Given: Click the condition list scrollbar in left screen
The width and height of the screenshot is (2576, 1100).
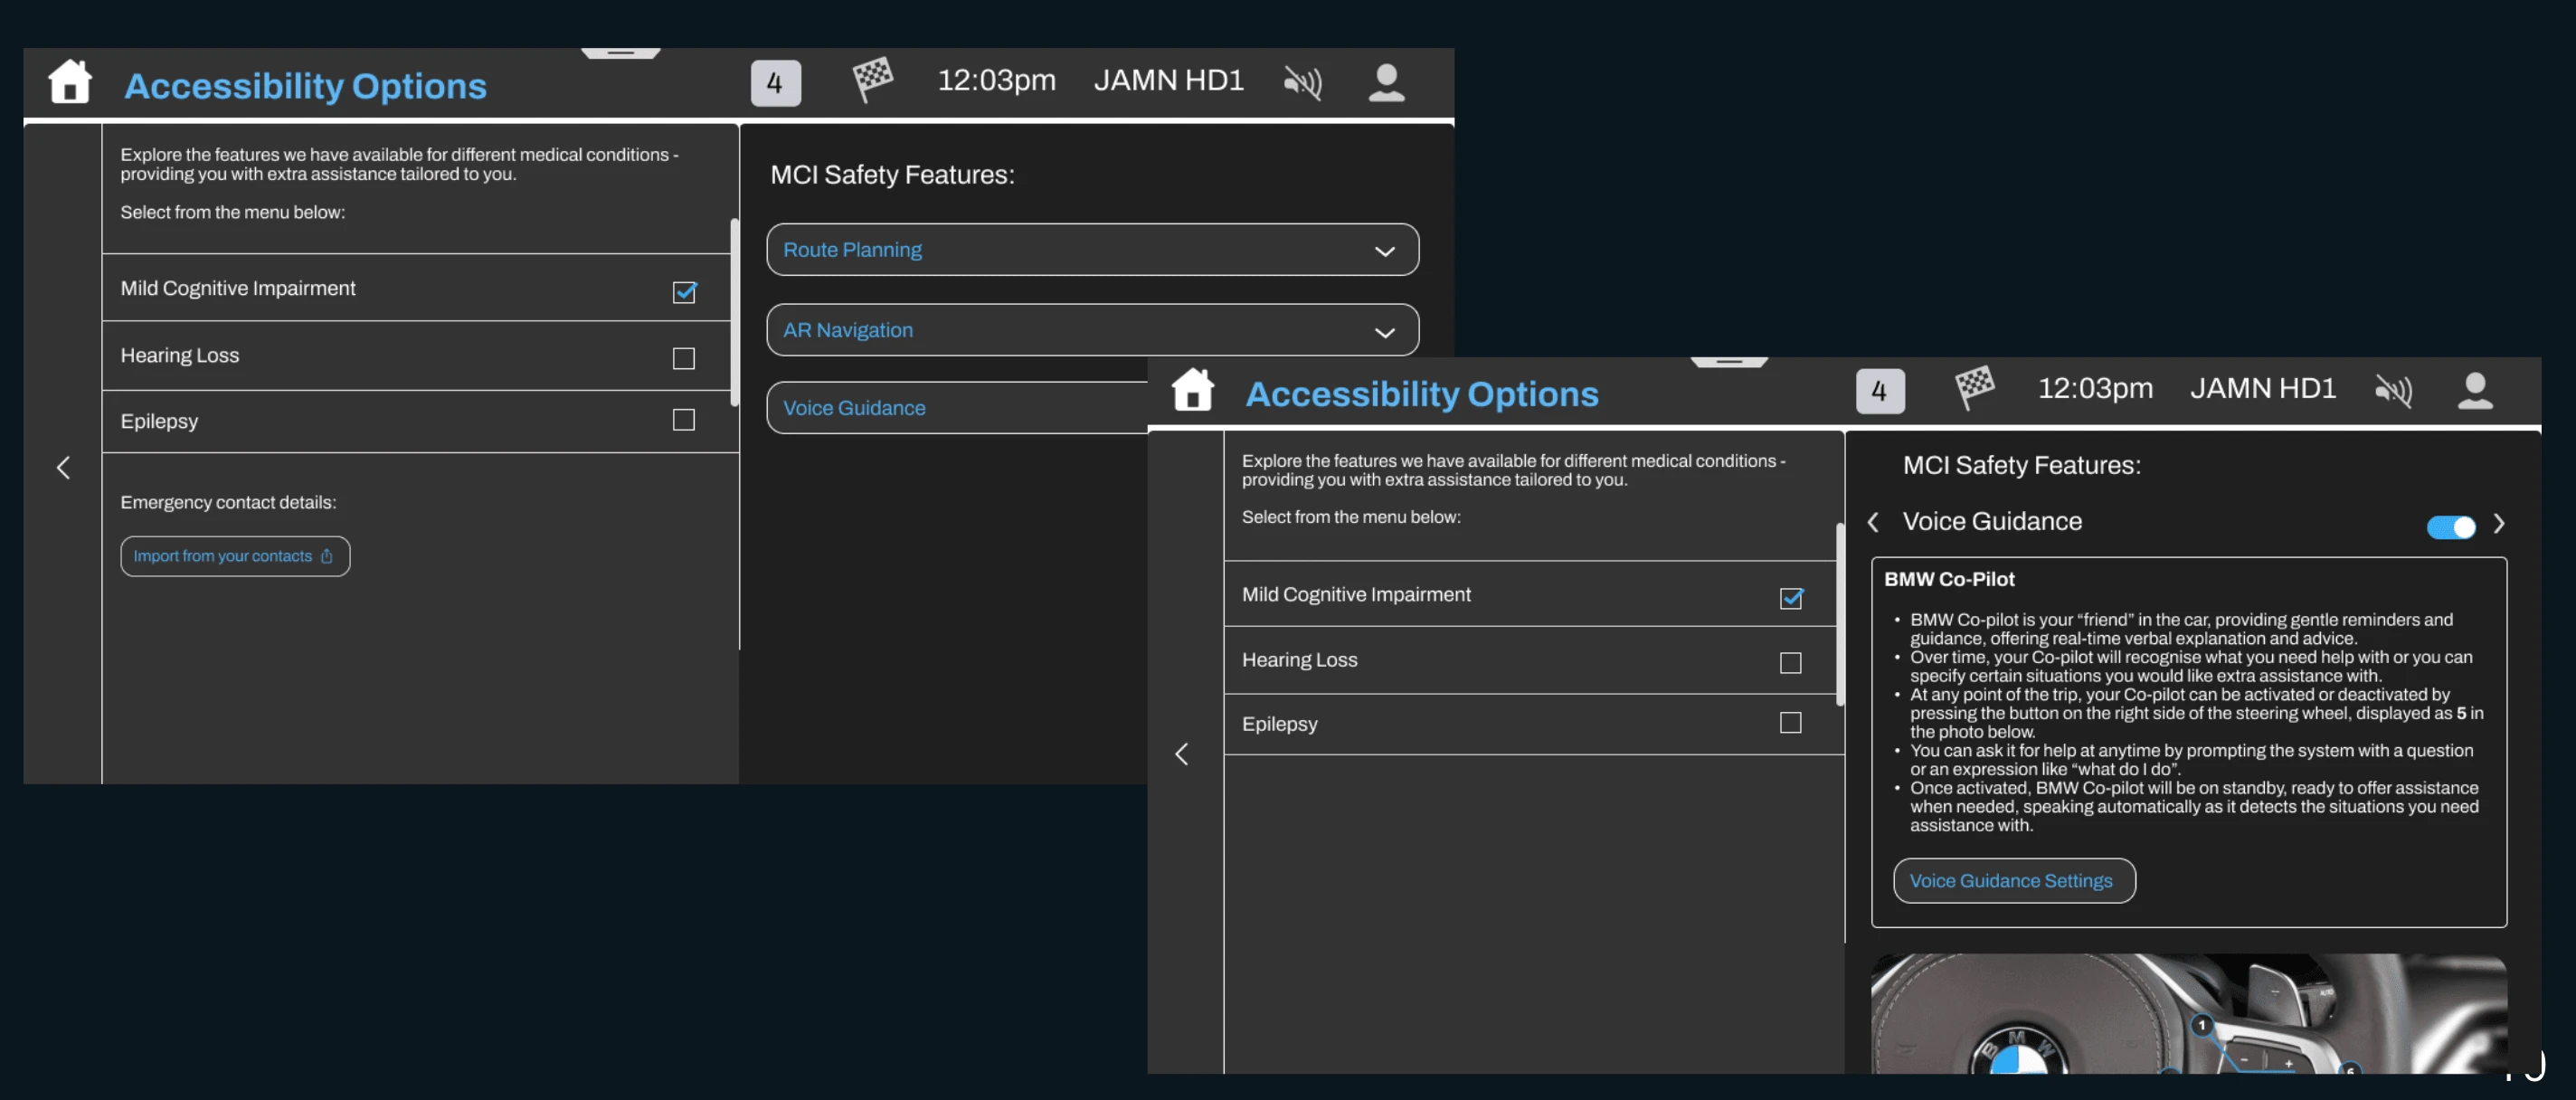Looking at the screenshot, I should pyautogui.click(x=734, y=312).
